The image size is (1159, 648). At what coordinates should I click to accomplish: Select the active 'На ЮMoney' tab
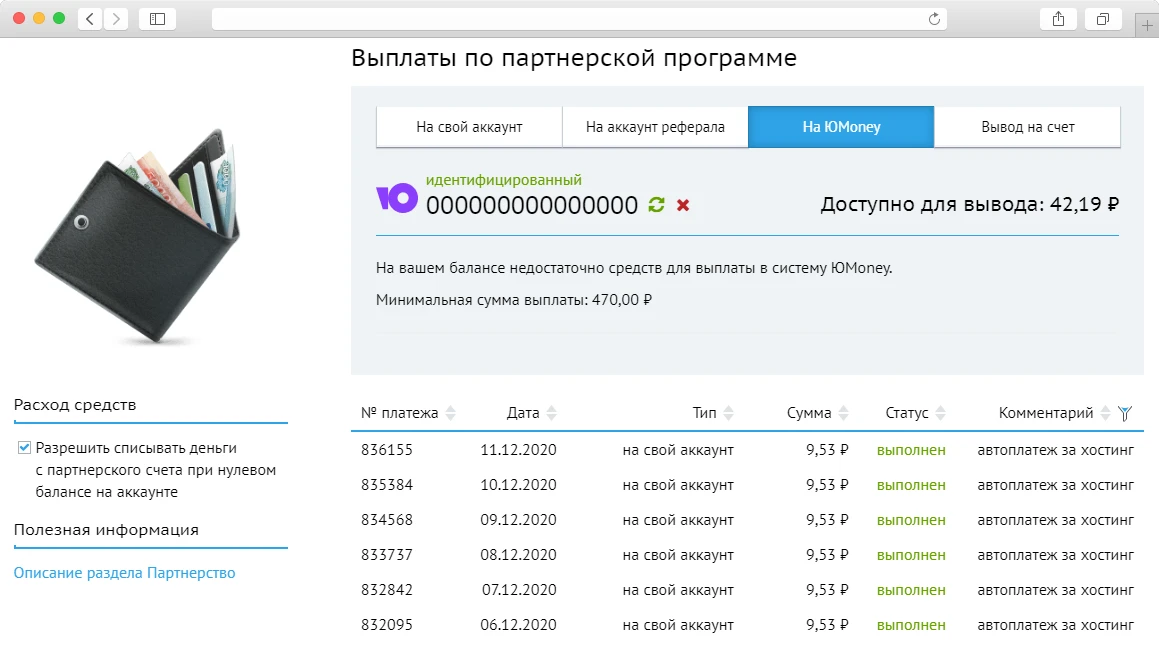click(x=840, y=126)
